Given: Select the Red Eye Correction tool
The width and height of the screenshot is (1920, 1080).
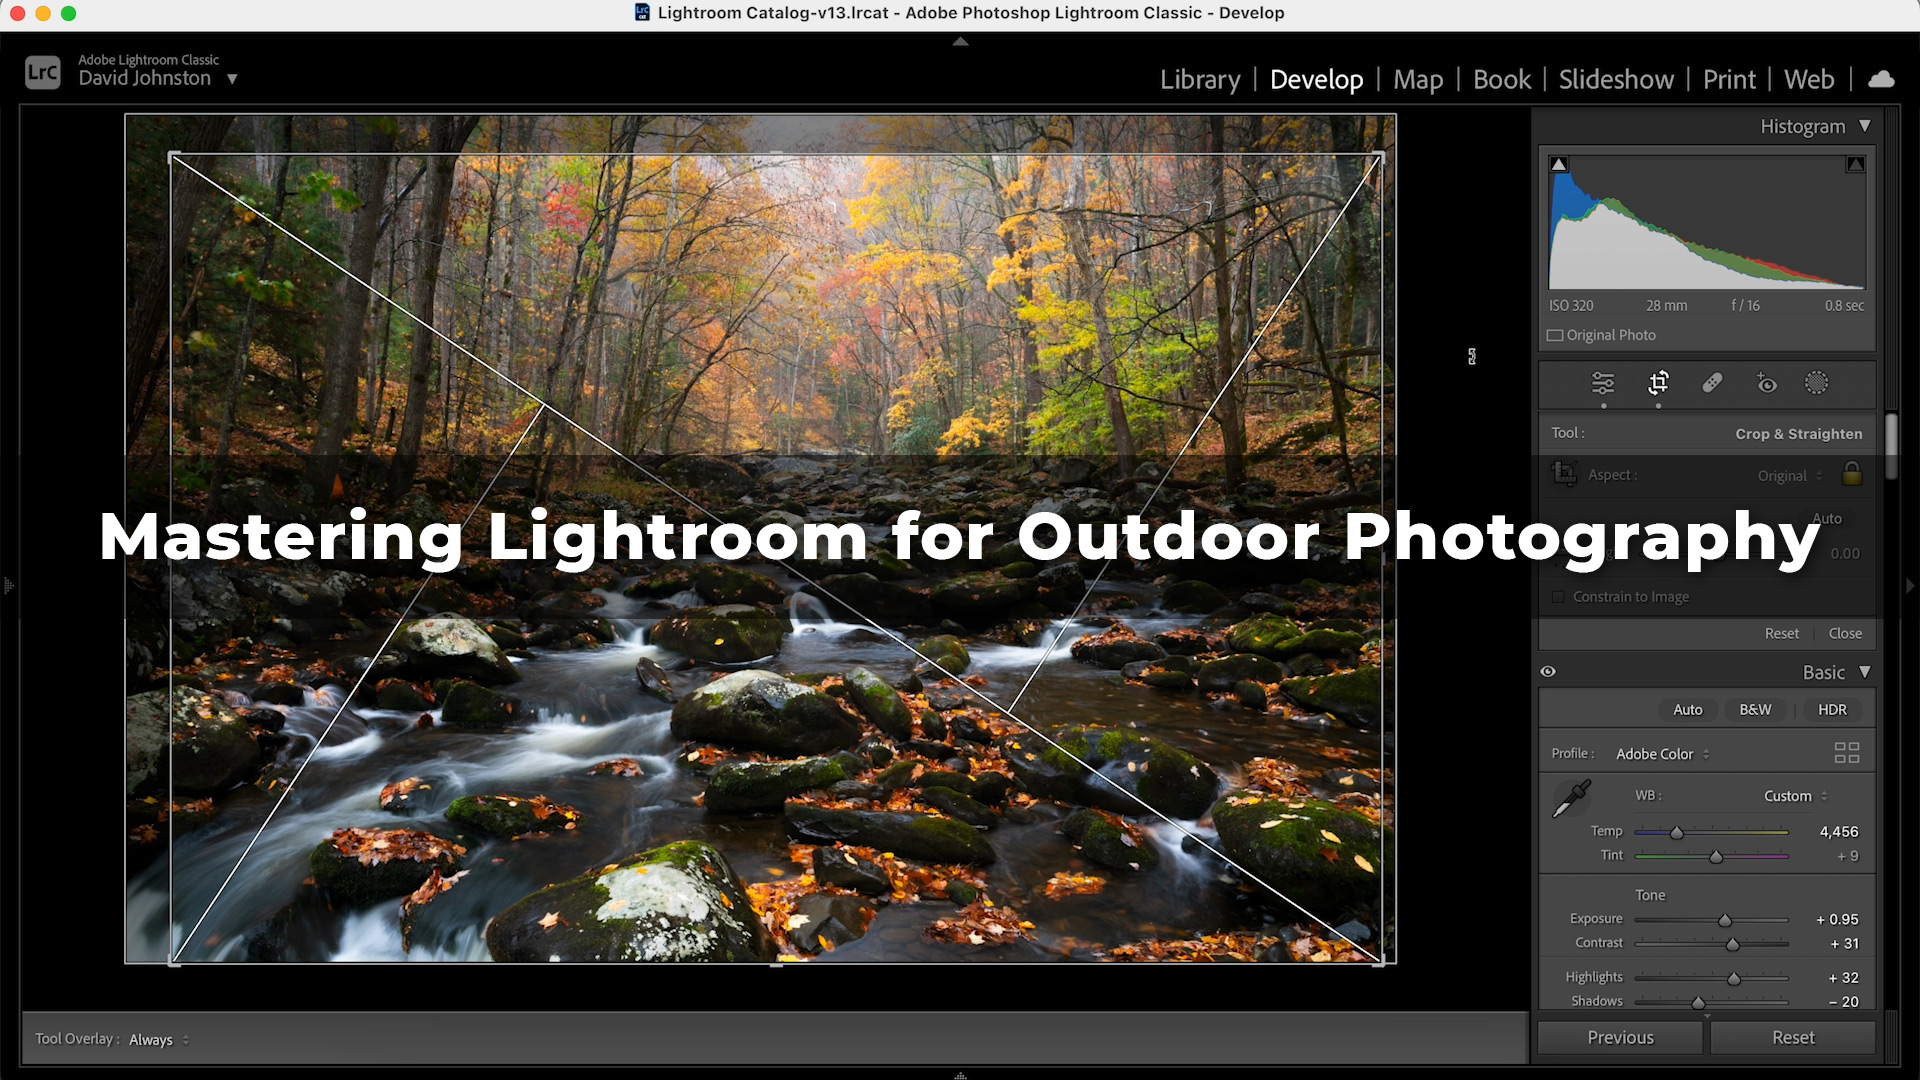Looking at the screenshot, I should [x=1766, y=383].
